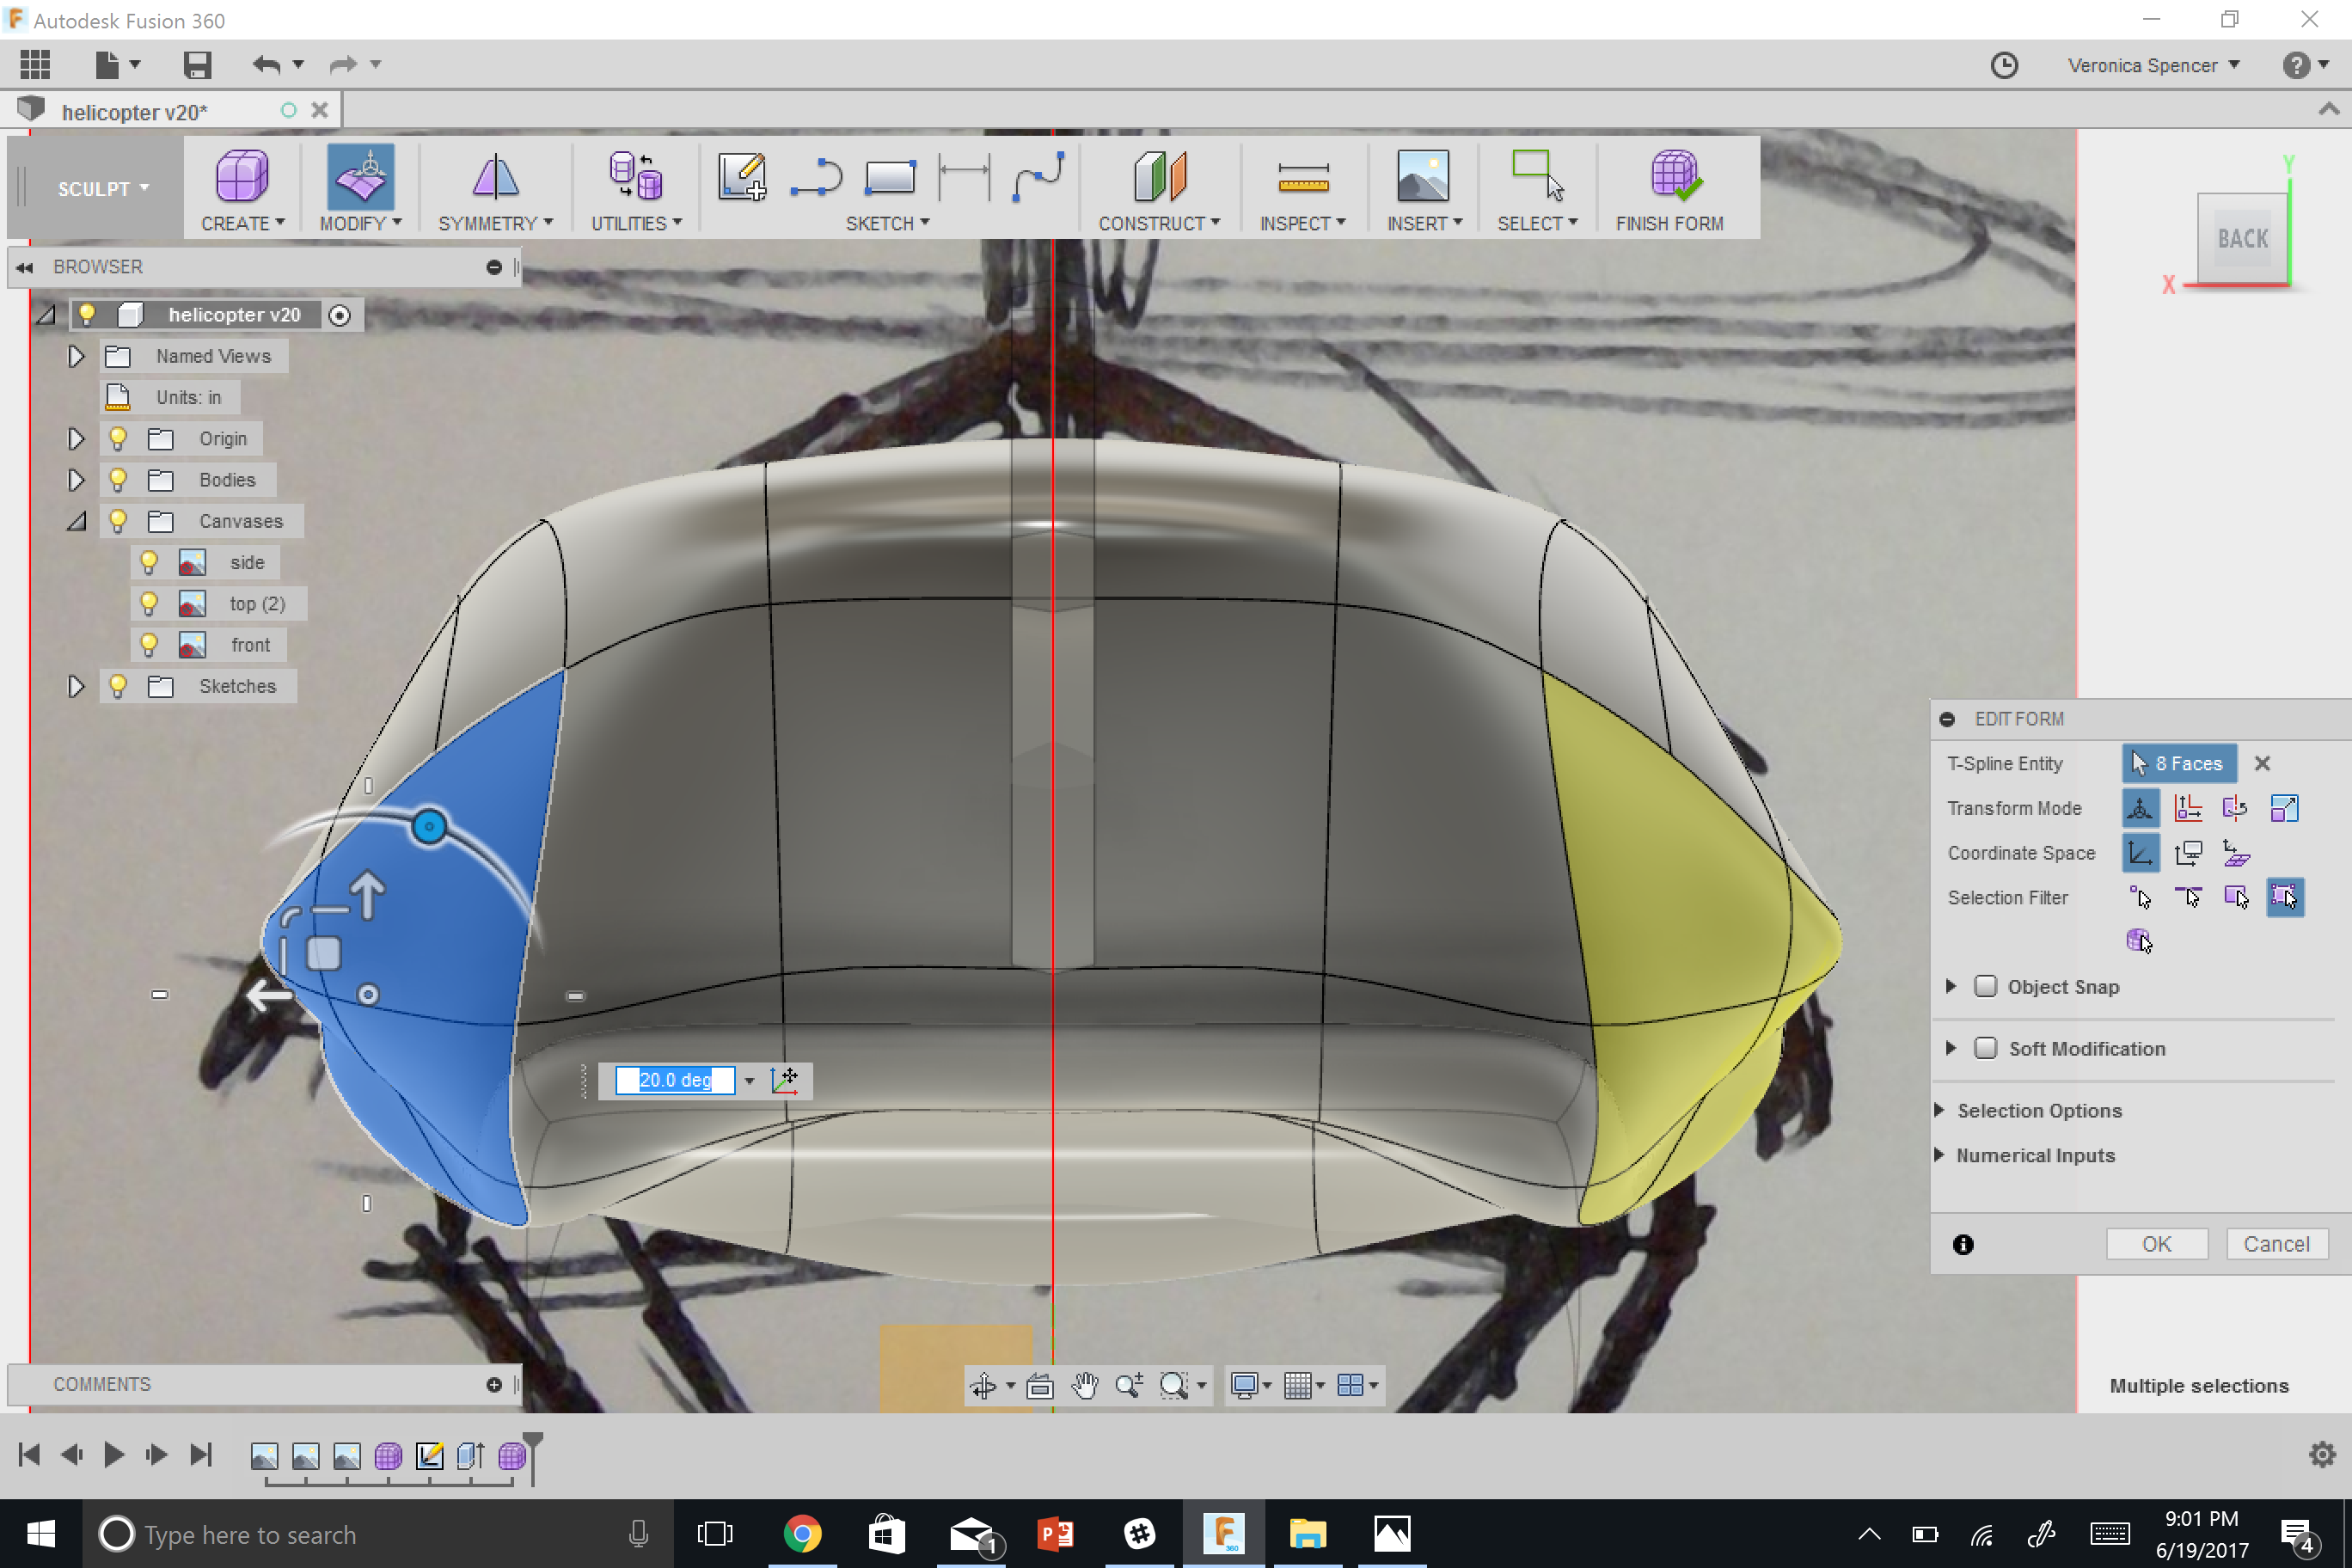Expand the Bodies folder
Screen dimensions: 2352x1568
coord(76,479)
